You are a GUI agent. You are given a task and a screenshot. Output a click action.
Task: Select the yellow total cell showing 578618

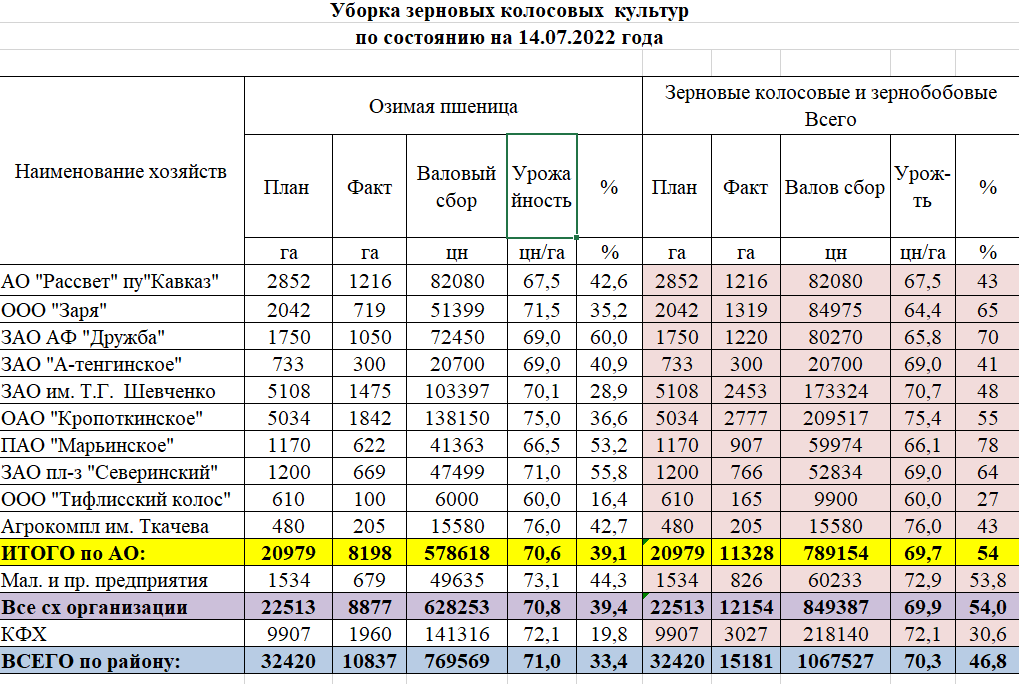456,553
